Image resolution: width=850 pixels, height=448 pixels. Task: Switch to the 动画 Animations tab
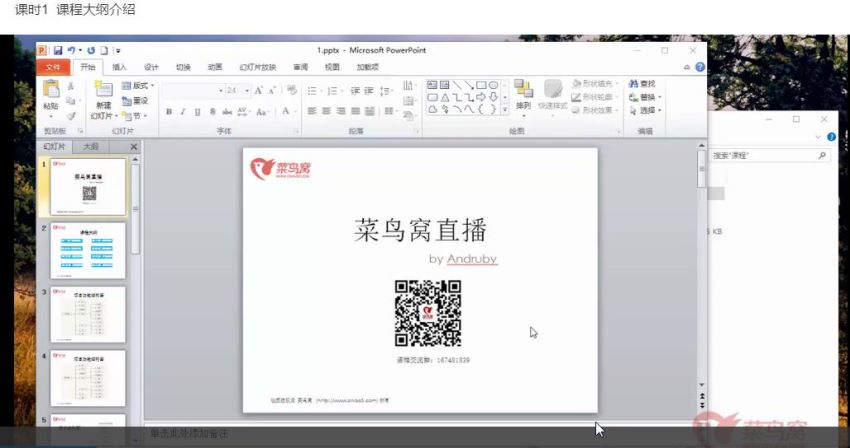(215, 67)
